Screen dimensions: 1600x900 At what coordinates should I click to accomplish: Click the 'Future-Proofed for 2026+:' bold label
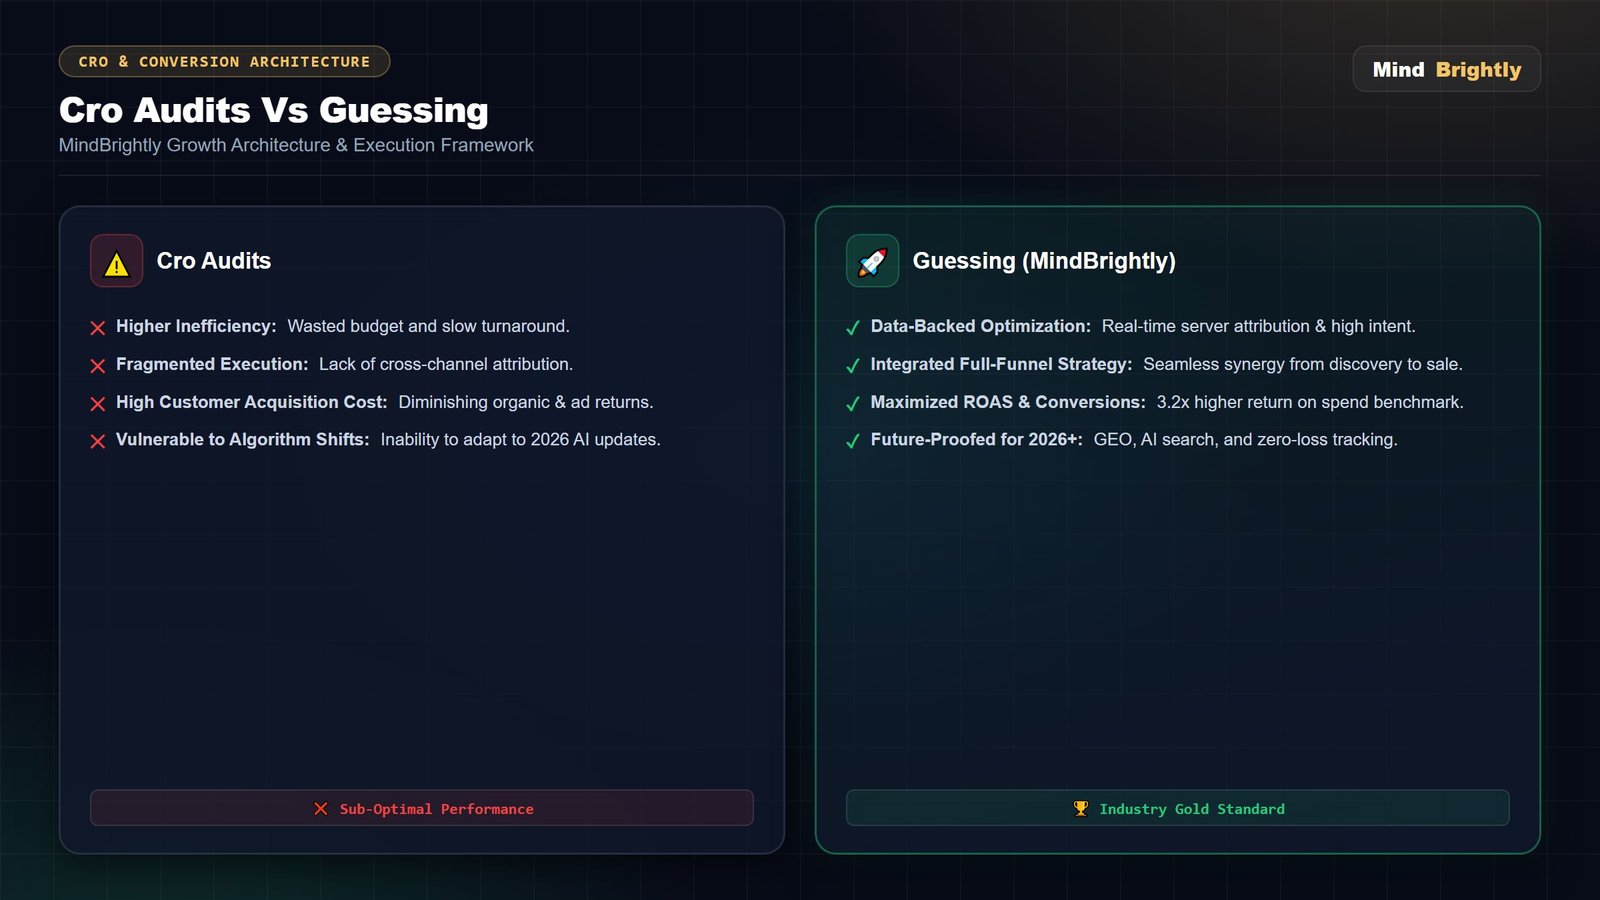pos(977,439)
